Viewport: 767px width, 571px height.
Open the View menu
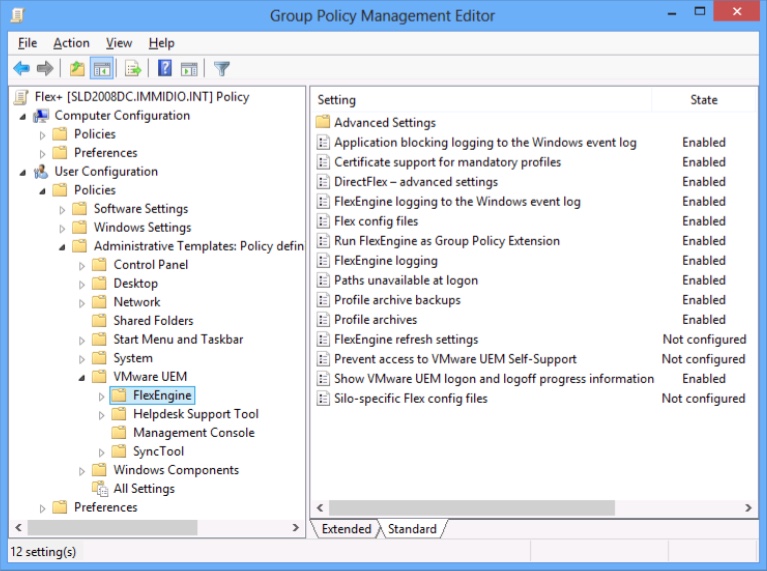click(119, 43)
